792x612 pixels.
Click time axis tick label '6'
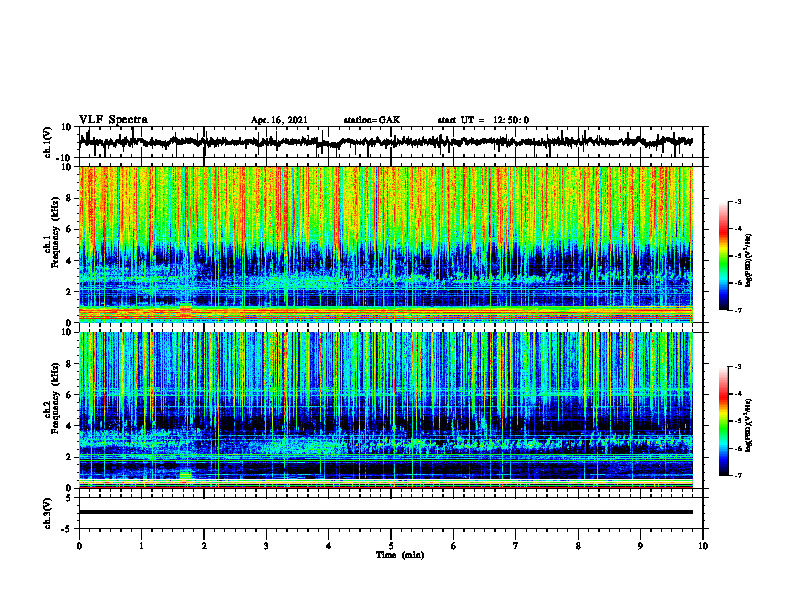pos(454,546)
